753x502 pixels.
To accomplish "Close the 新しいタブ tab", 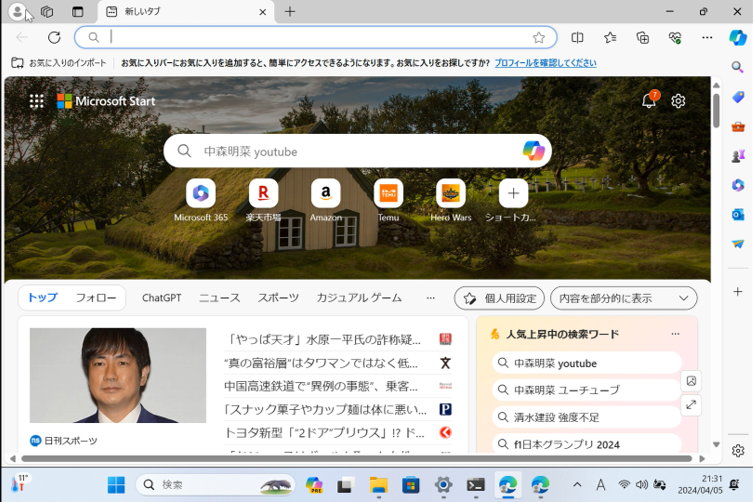I will 263,12.
